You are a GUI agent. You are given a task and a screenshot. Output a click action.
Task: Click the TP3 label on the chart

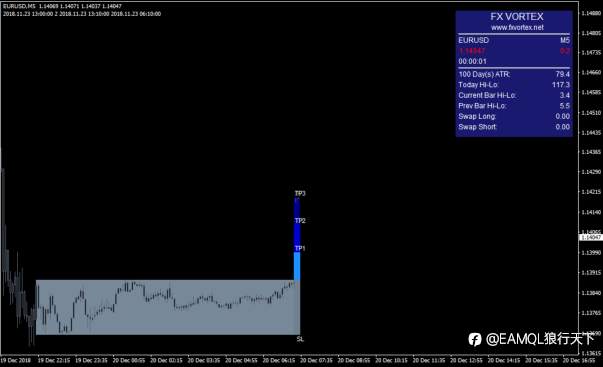coord(300,193)
